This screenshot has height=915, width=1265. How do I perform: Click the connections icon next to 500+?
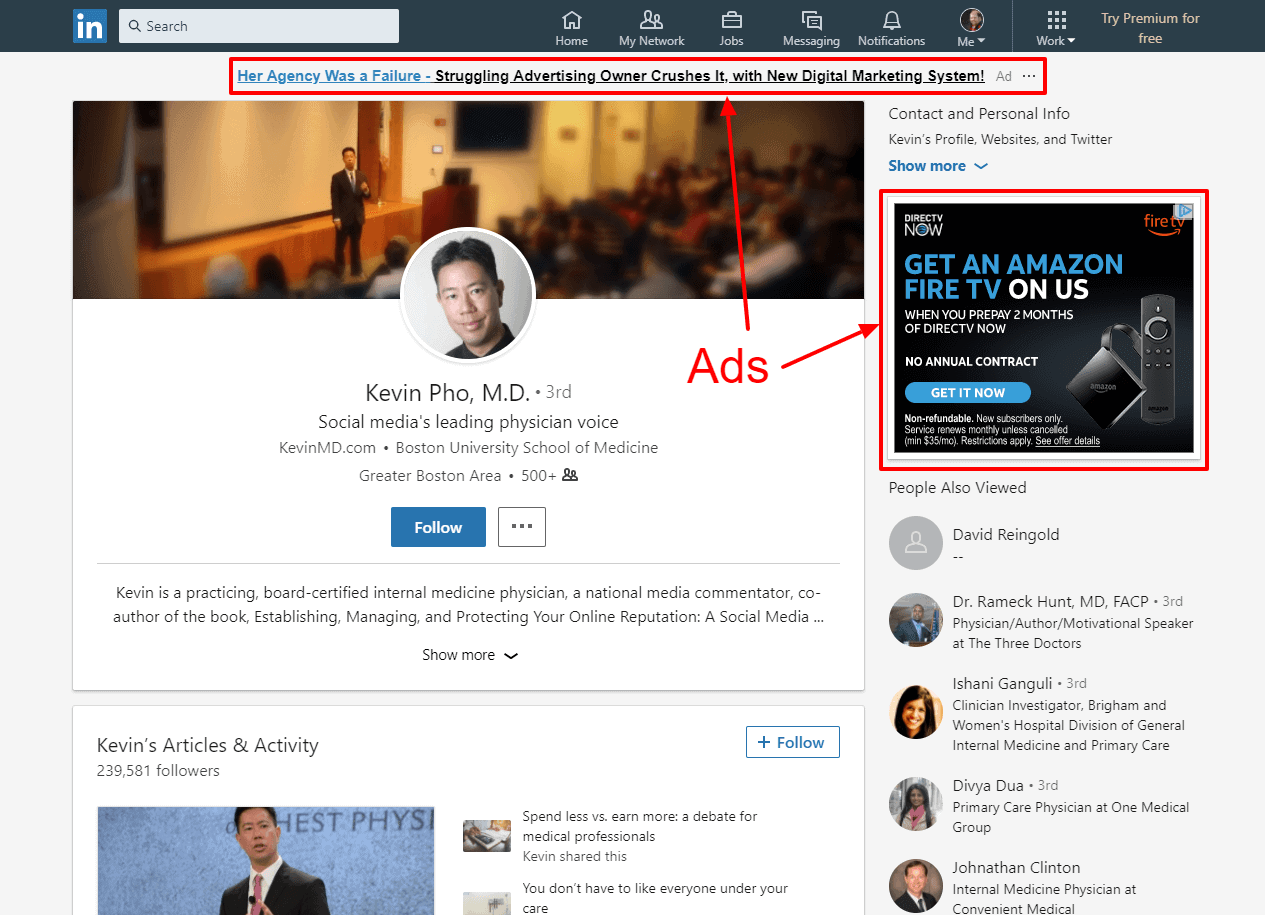pos(570,475)
